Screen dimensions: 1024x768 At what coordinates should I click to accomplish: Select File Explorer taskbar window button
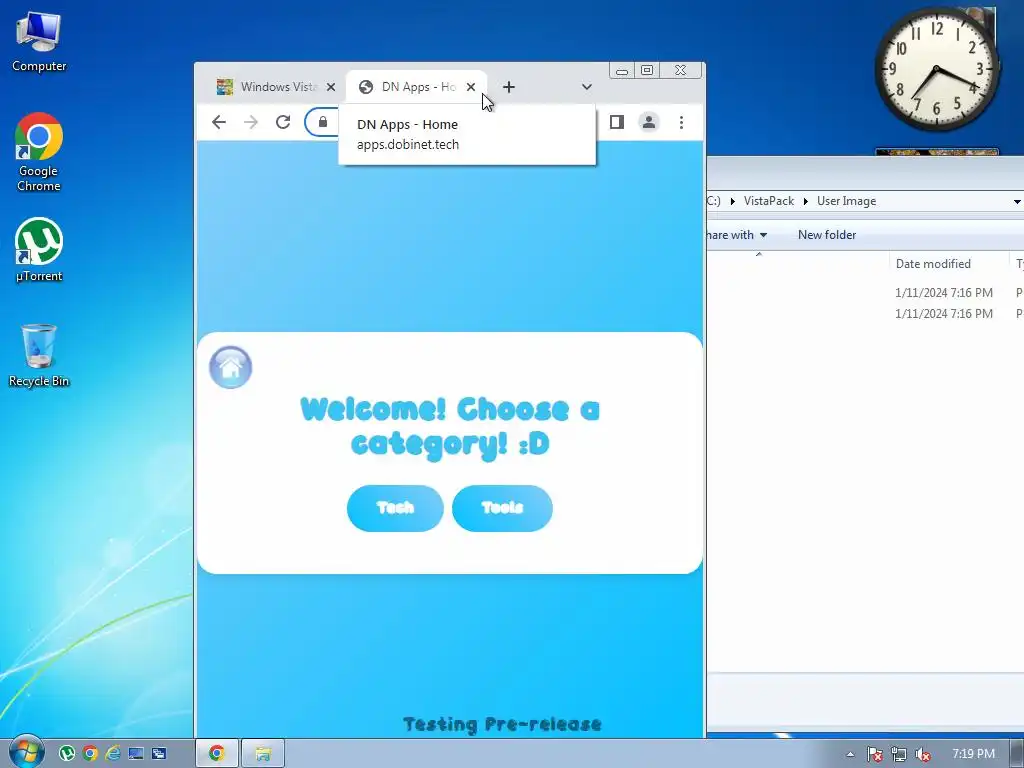click(263, 754)
